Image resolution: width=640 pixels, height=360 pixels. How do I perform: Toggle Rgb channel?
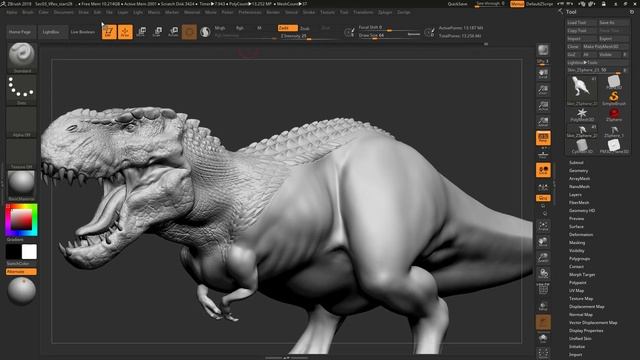pos(240,28)
